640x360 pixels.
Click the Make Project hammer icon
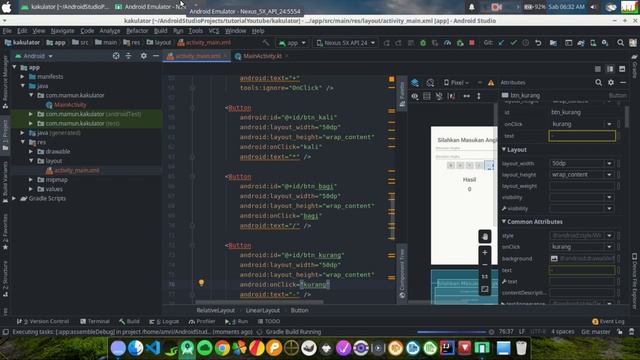tap(266, 42)
